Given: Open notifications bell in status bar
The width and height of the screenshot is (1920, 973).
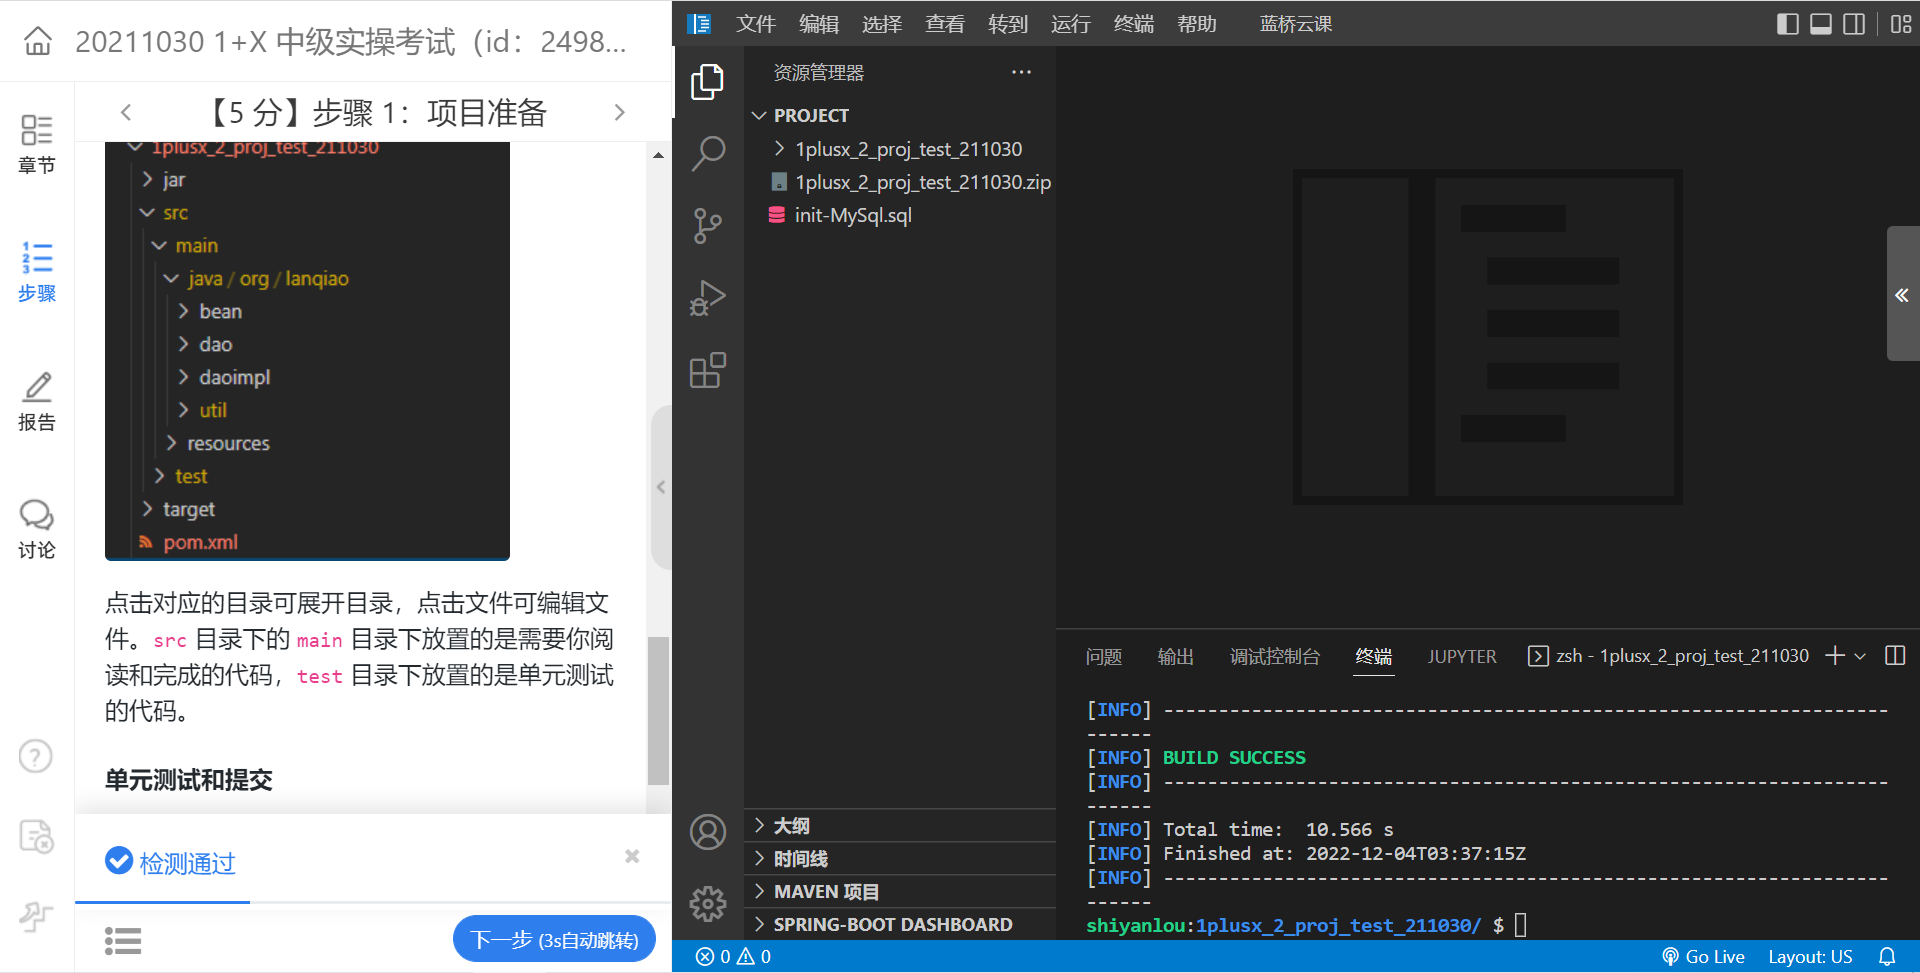Looking at the screenshot, I should (x=1888, y=956).
